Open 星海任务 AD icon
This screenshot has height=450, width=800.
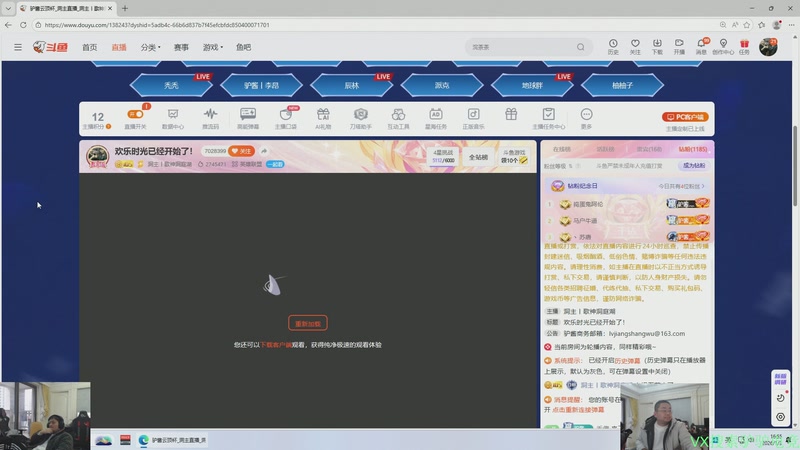click(x=436, y=119)
